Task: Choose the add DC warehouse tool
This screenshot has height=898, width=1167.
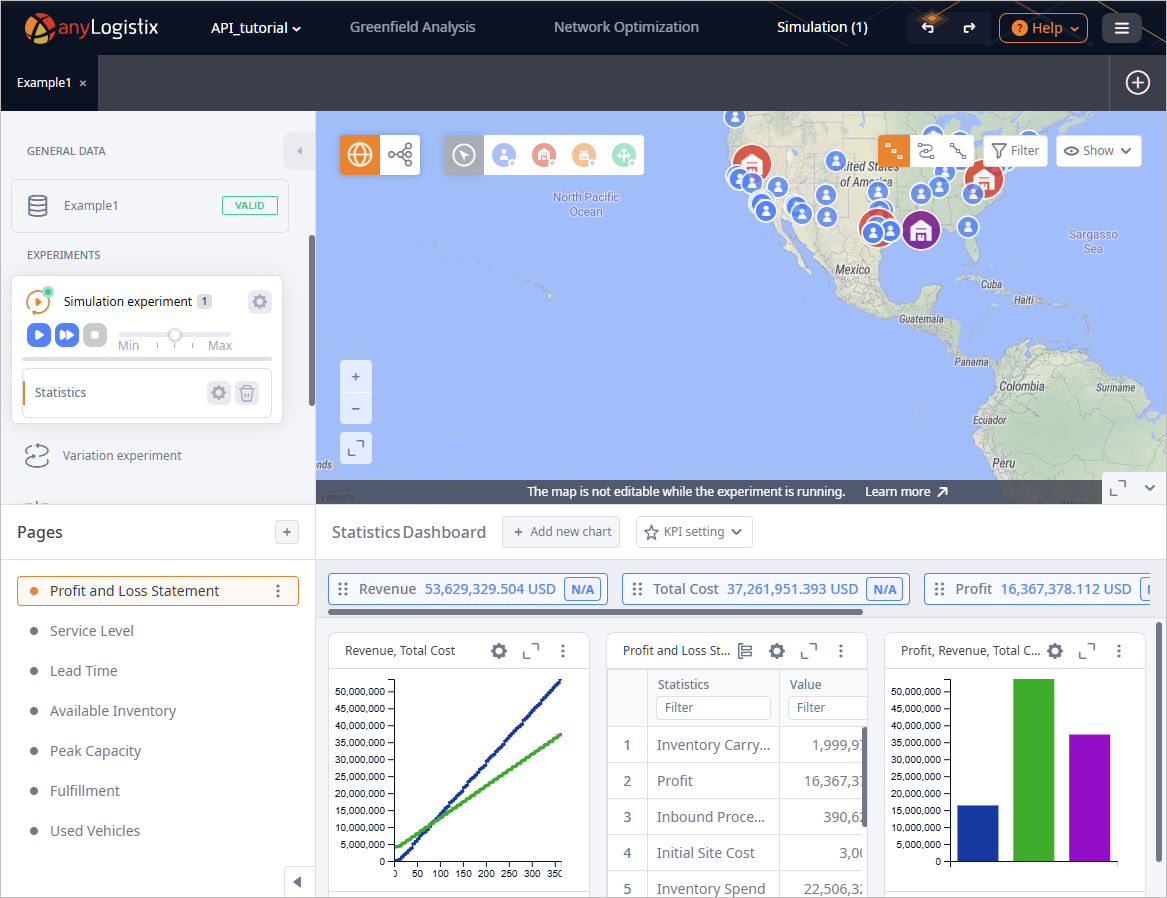Action: coord(544,155)
